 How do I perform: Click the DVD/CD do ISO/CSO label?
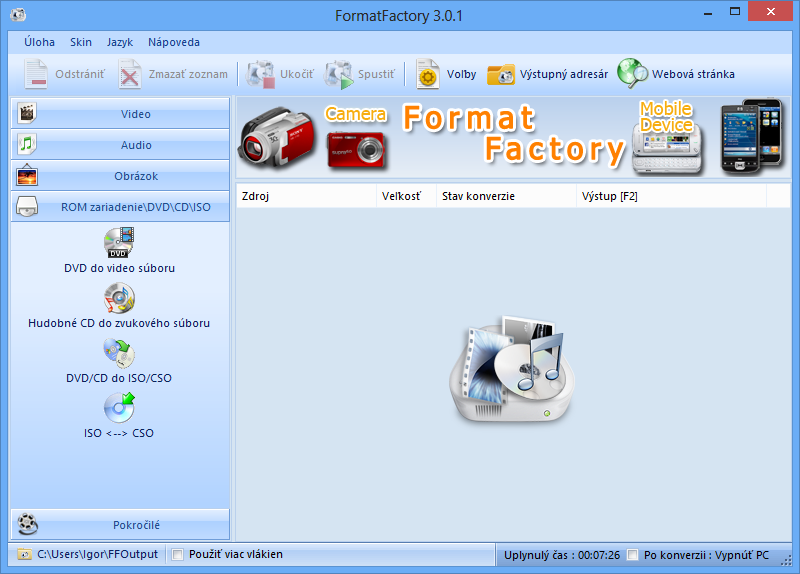tap(119, 378)
